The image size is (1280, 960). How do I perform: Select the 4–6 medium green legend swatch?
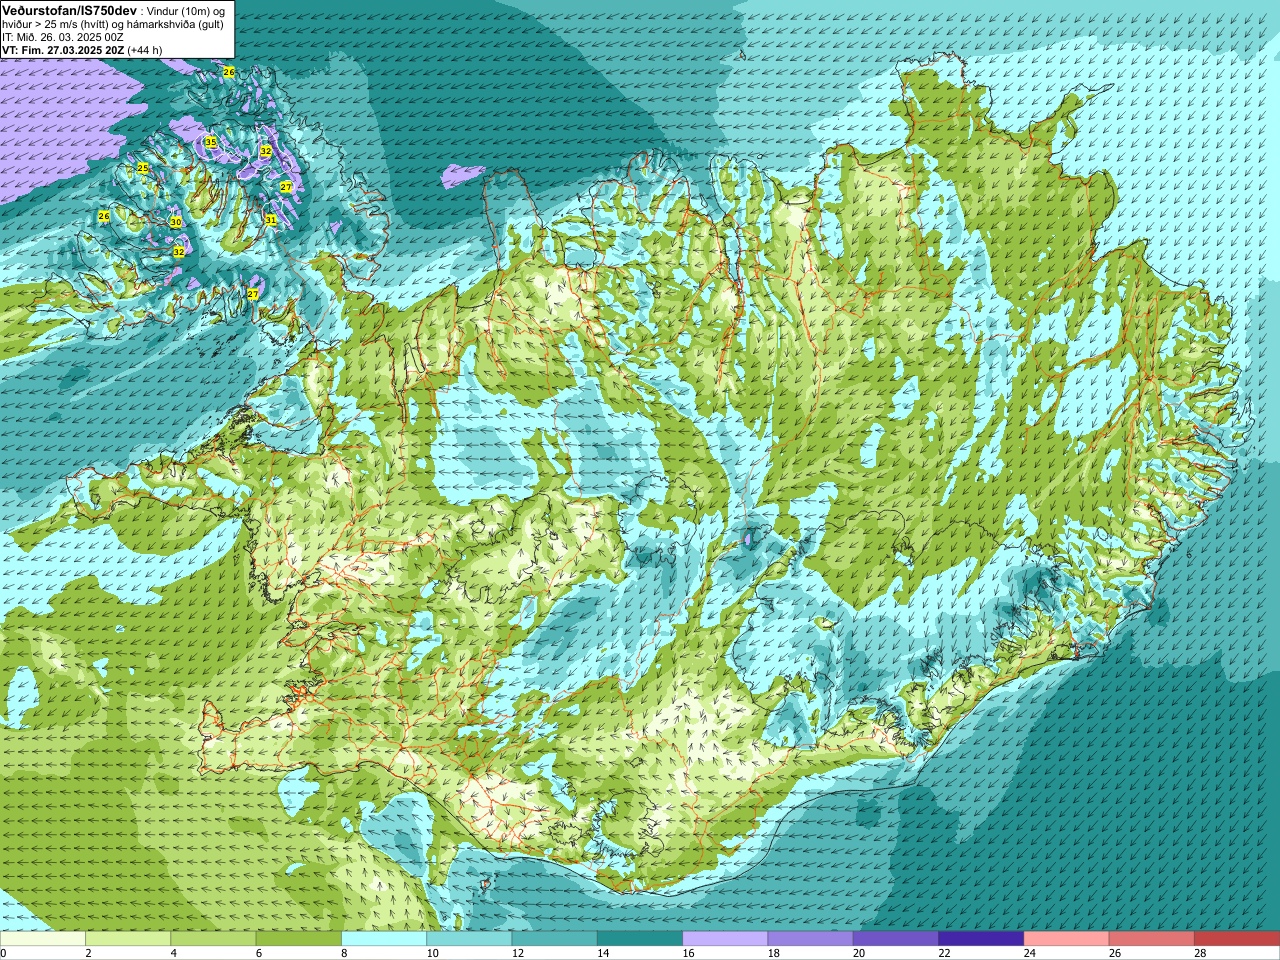[213, 939]
